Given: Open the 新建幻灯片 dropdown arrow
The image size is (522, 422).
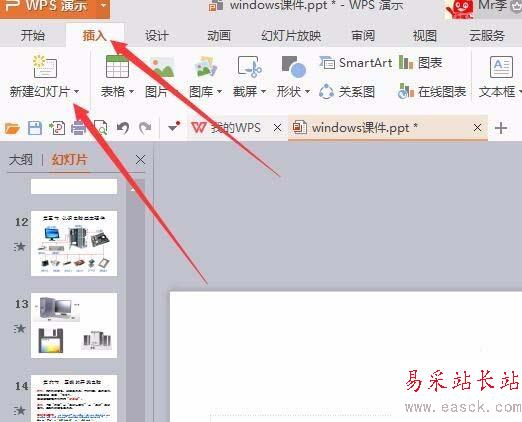Looking at the screenshot, I should (x=77, y=91).
